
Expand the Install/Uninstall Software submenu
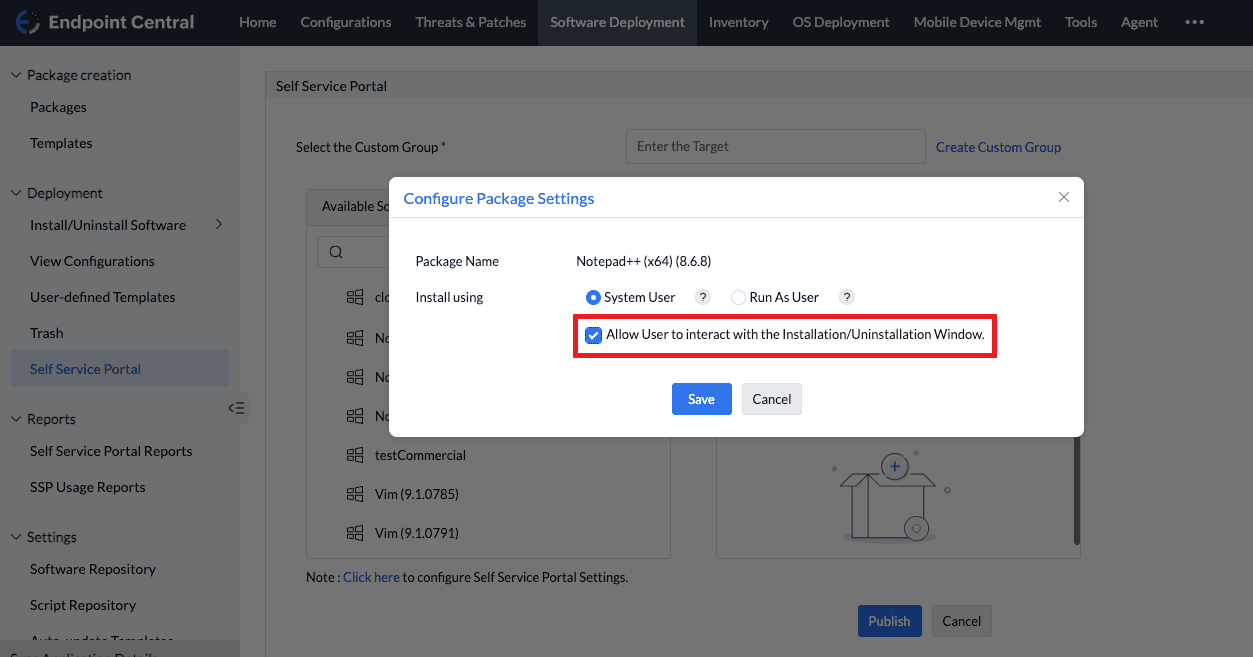pyautogui.click(x=218, y=225)
